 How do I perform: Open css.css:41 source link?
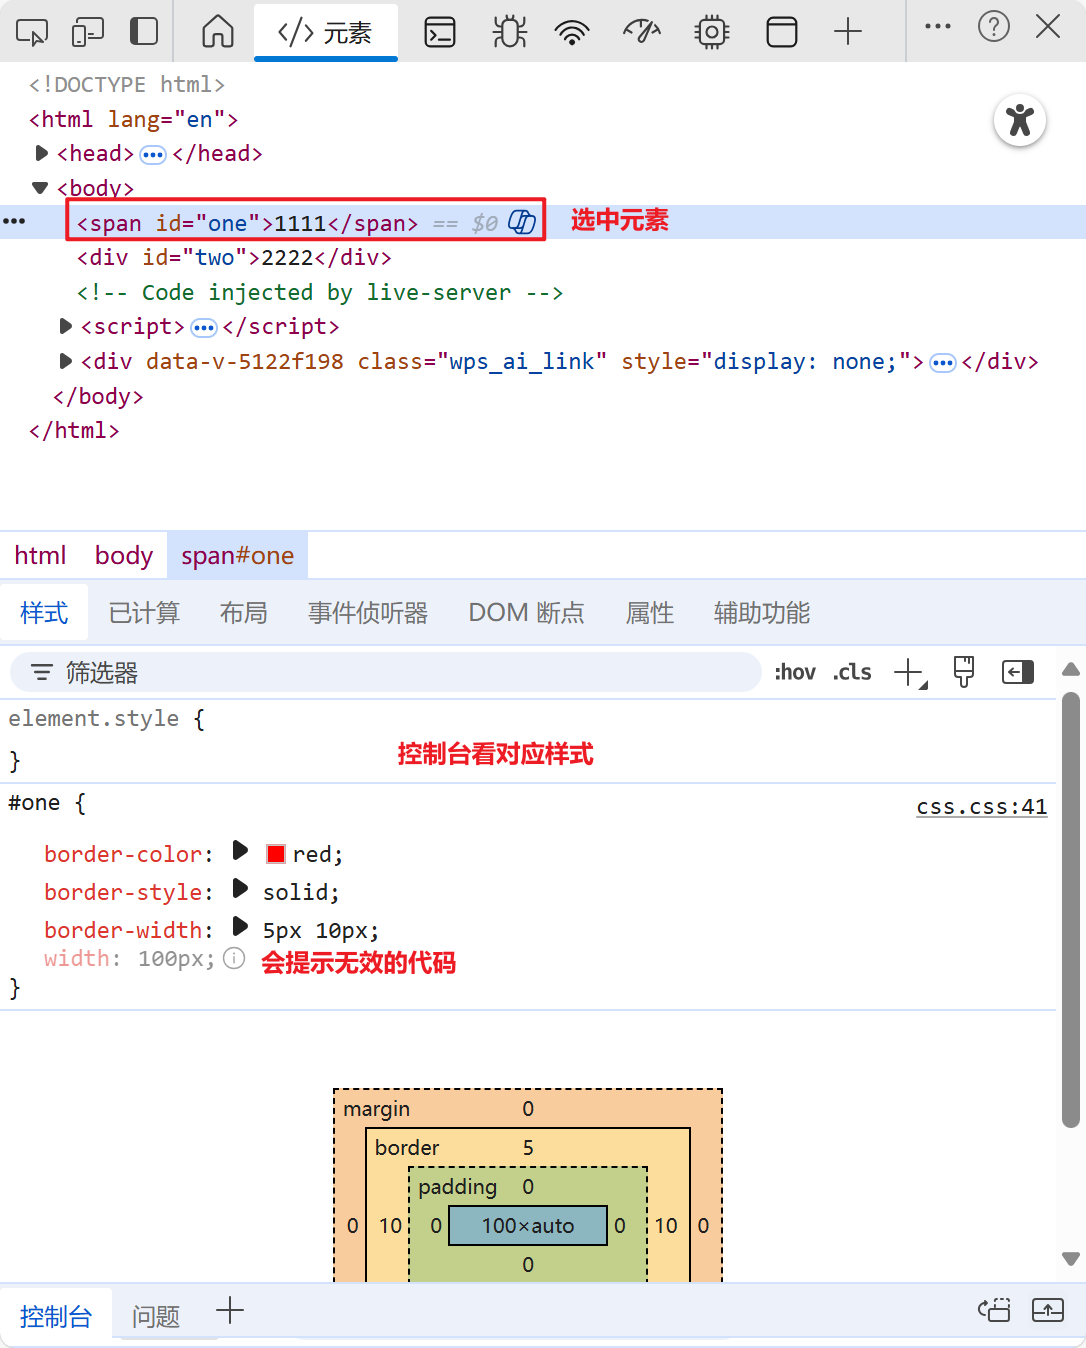(x=982, y=806)
